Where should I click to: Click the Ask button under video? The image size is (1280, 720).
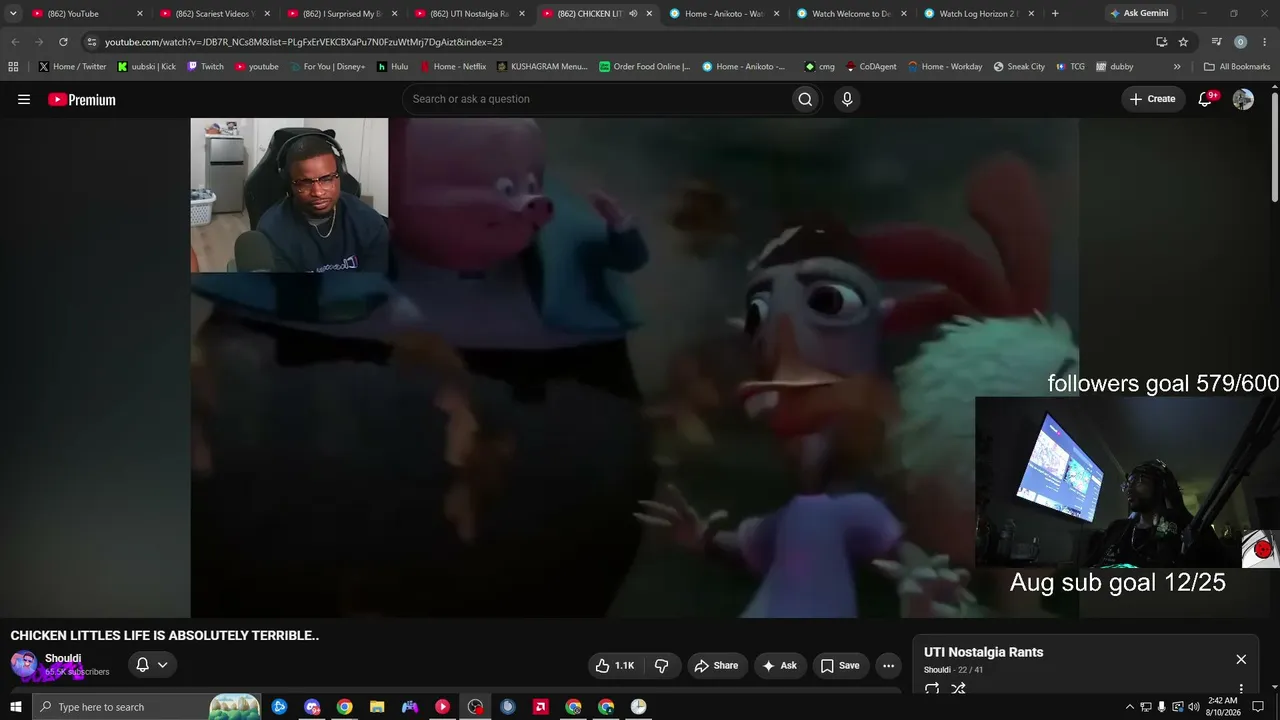tap(779, 665)
